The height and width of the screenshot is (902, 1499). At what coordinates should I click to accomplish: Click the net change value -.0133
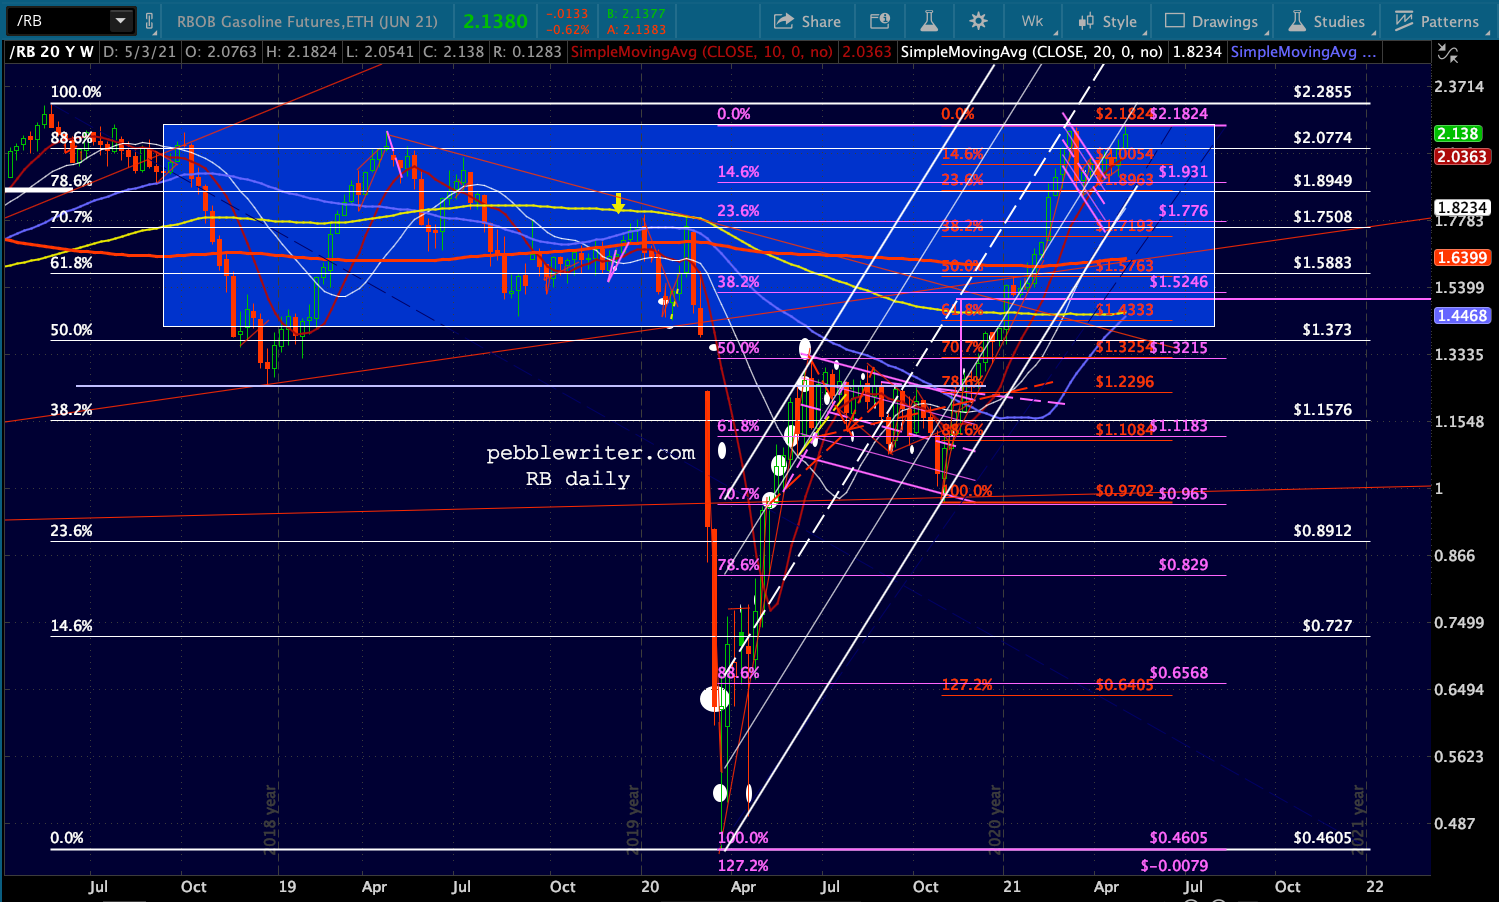click(x=566, y=14)
